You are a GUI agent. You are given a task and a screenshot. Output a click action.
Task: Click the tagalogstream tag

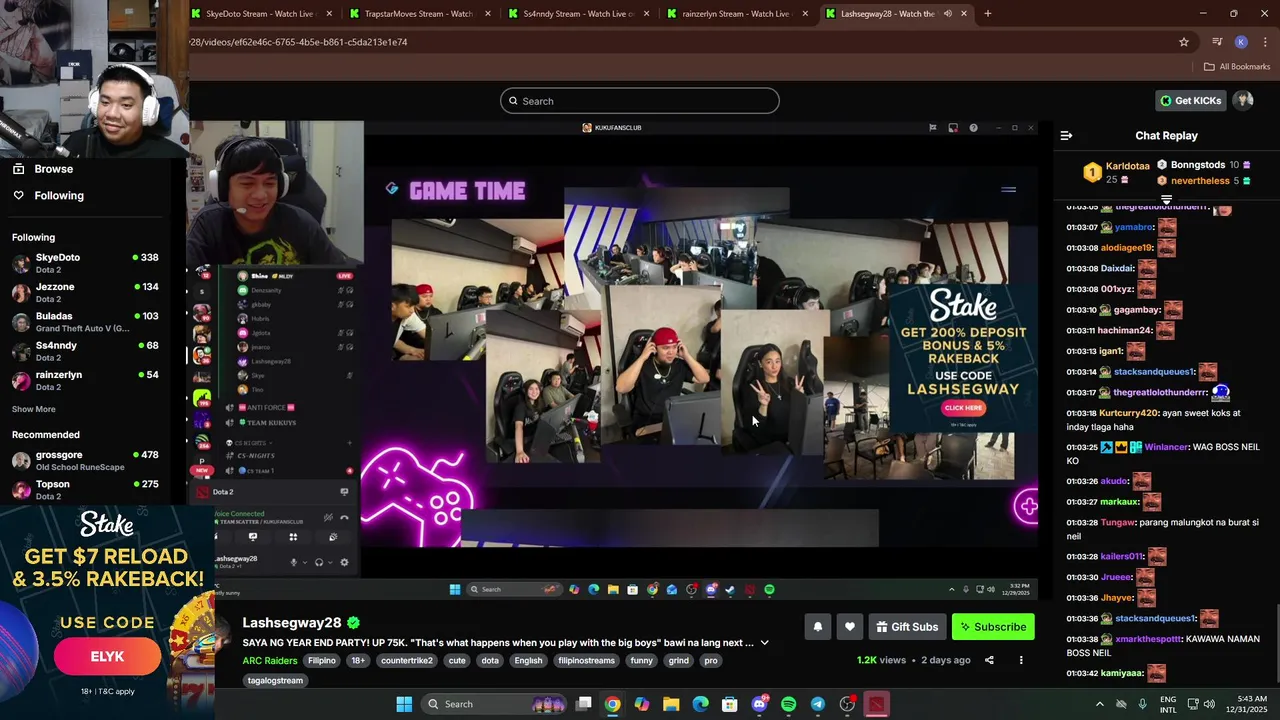pos(275,681)
